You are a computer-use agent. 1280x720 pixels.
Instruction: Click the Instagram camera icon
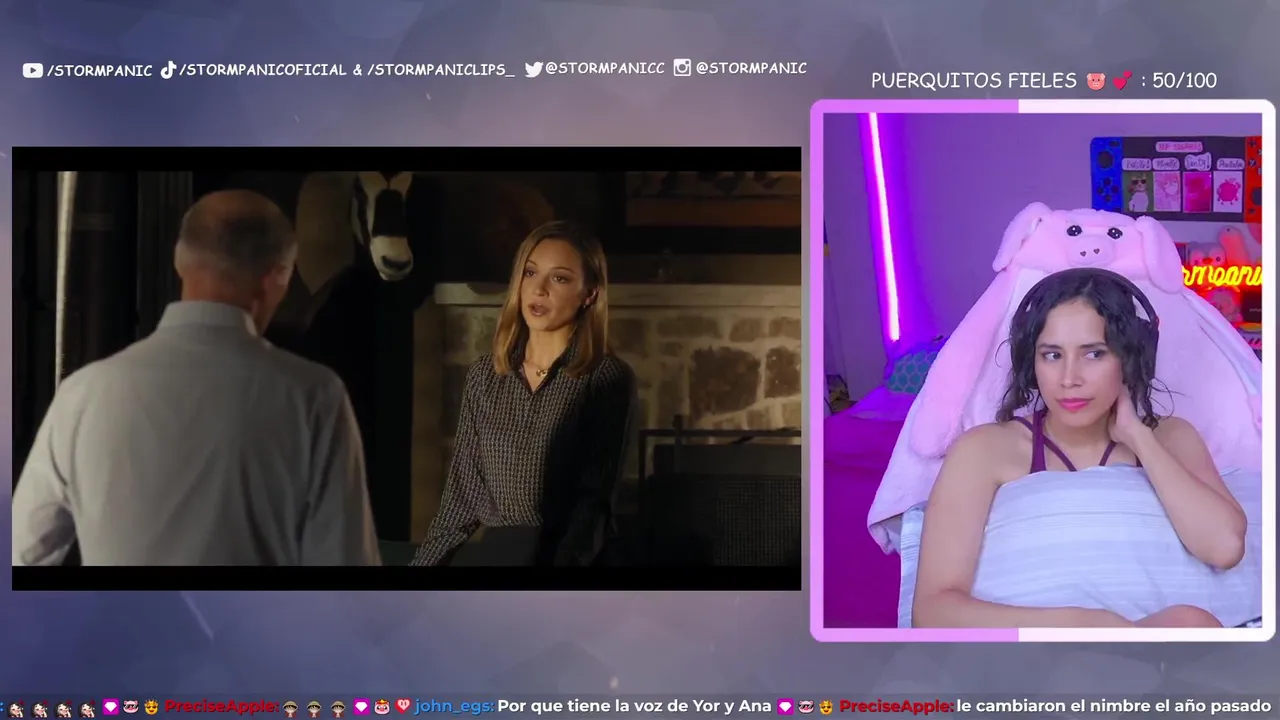pos(682,68)
